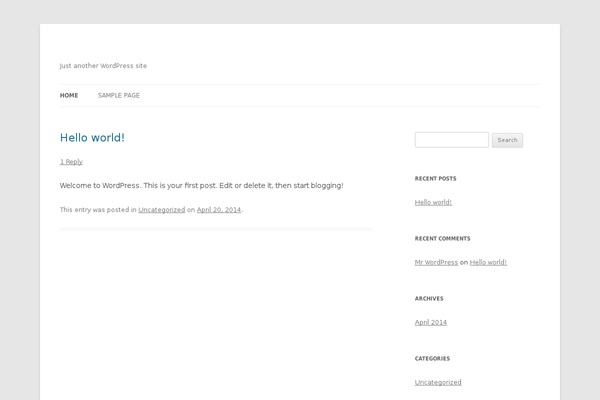The image size is (600, 400).
Task: Click the April 20, 2014 date link
Action: pos(218,210)
